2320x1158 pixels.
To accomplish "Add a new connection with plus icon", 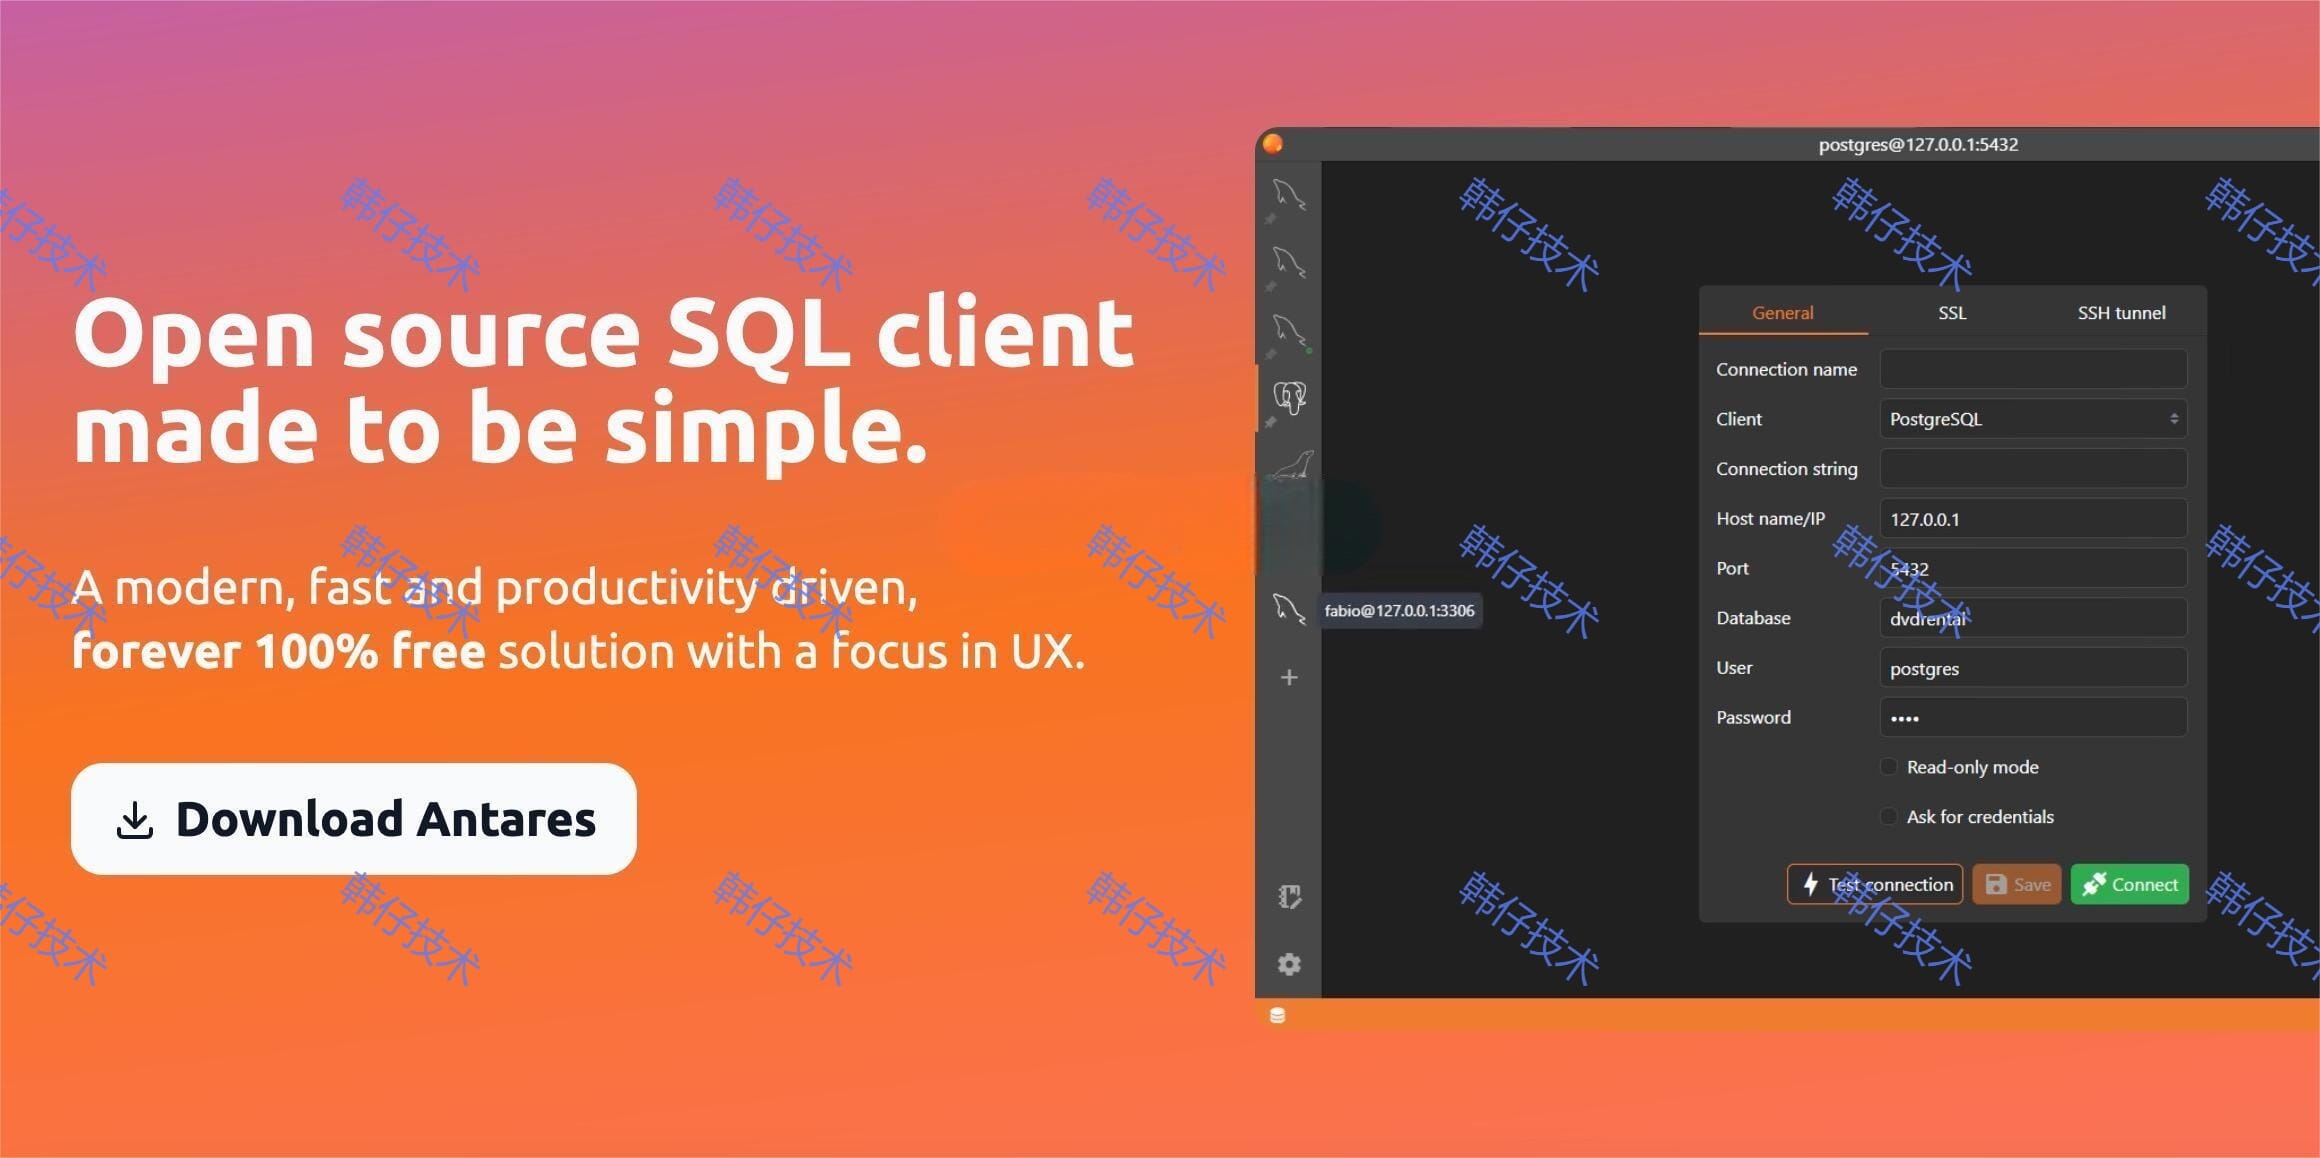I will (x=1289, y=678).
